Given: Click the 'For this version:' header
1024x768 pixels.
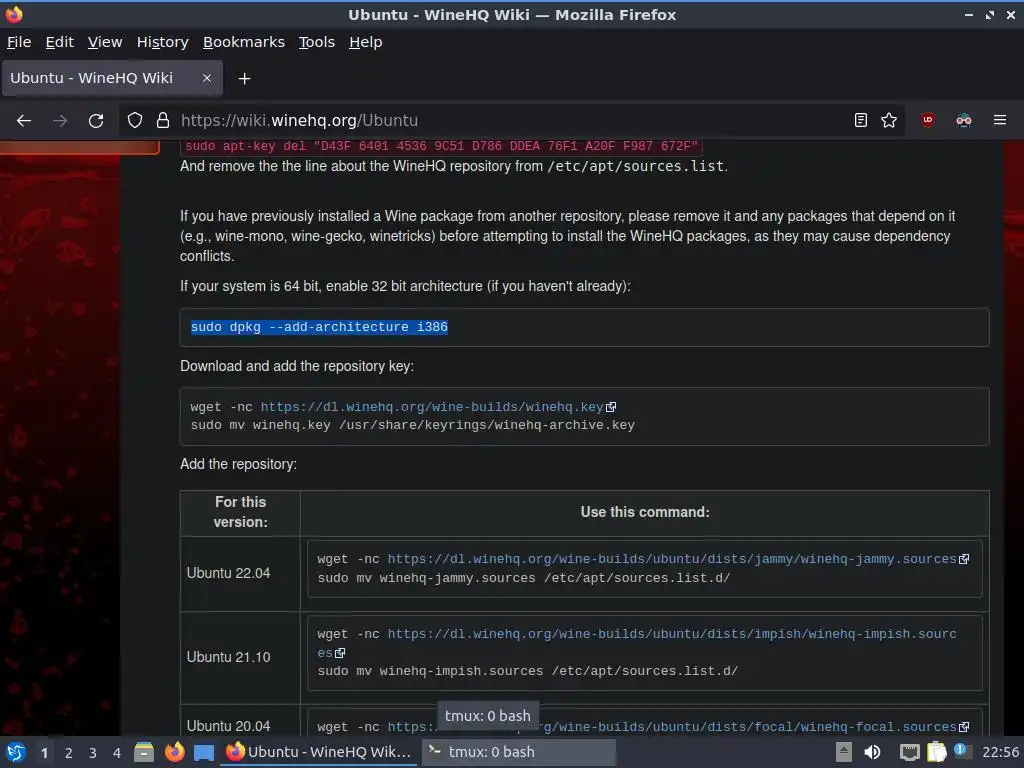Looking at the screenshot, I should pyautogui.click(x=240, y=512).
